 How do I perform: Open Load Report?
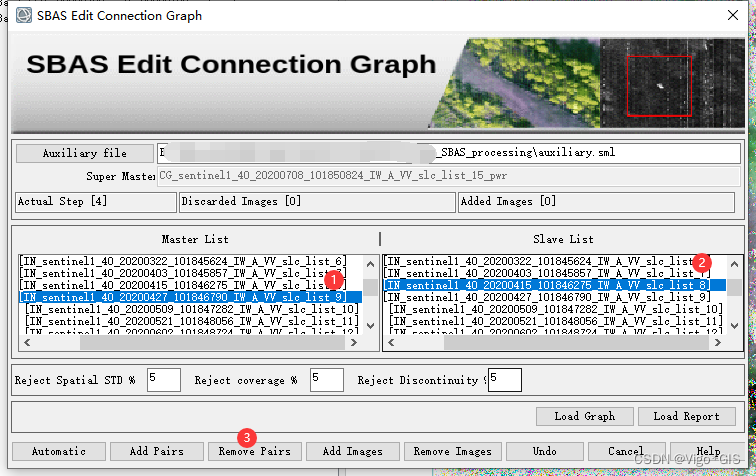(687, 416)
